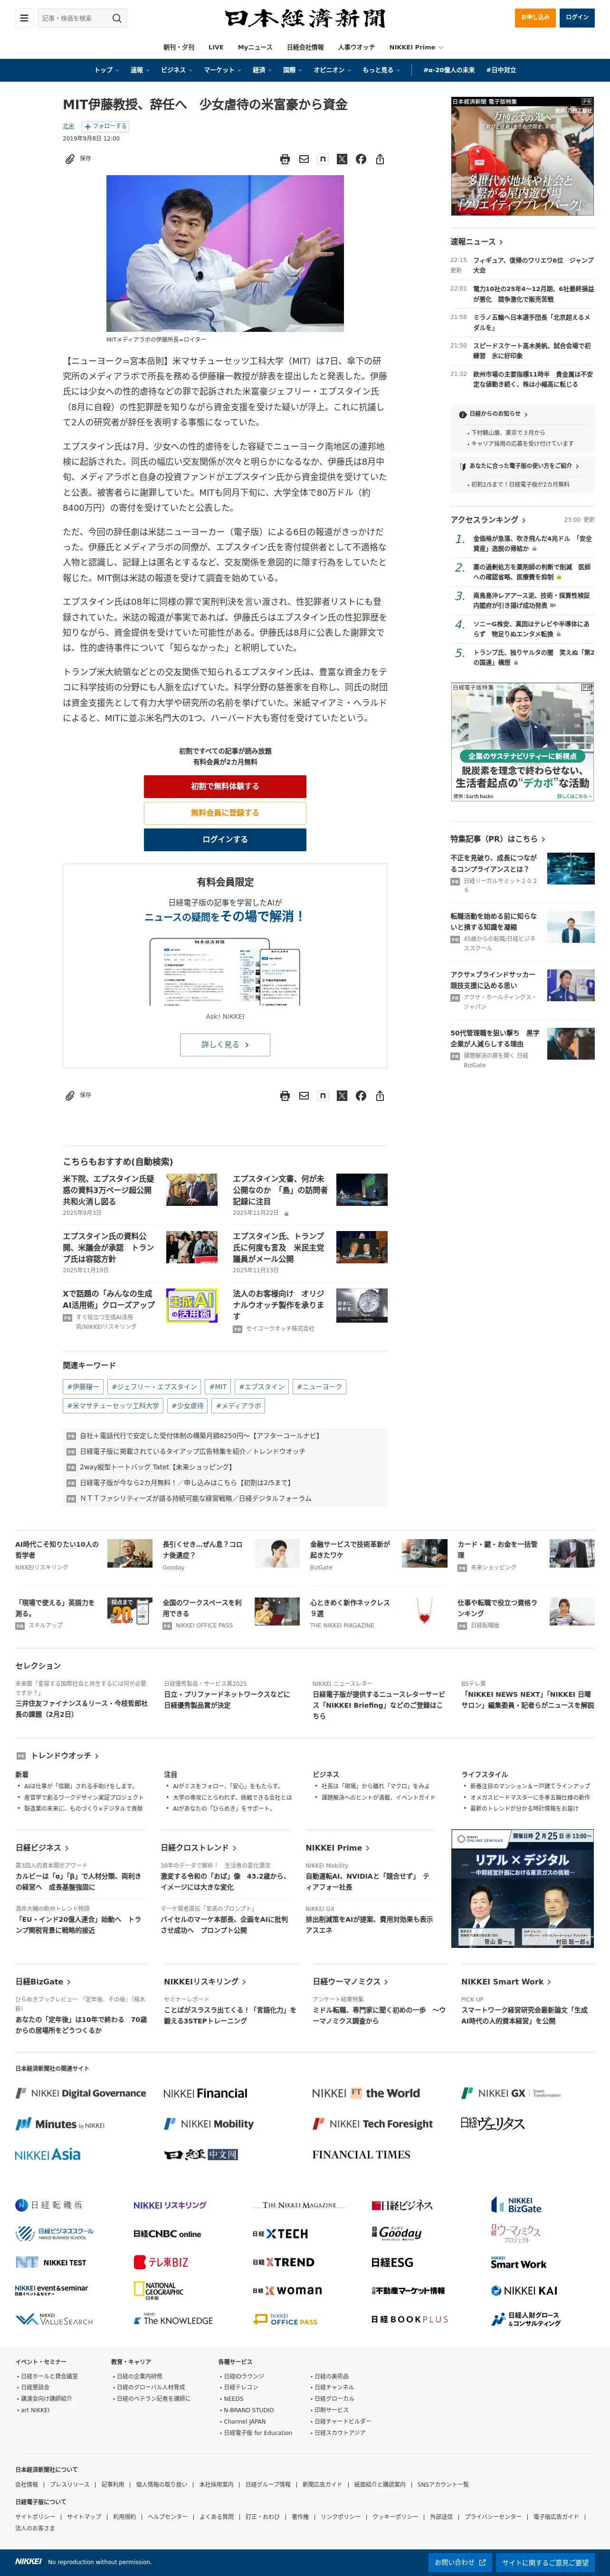This screenshot has height=2576, width=610.
Task: Open the NIKKEI Mobility logo
Action: coord(209,2124)
